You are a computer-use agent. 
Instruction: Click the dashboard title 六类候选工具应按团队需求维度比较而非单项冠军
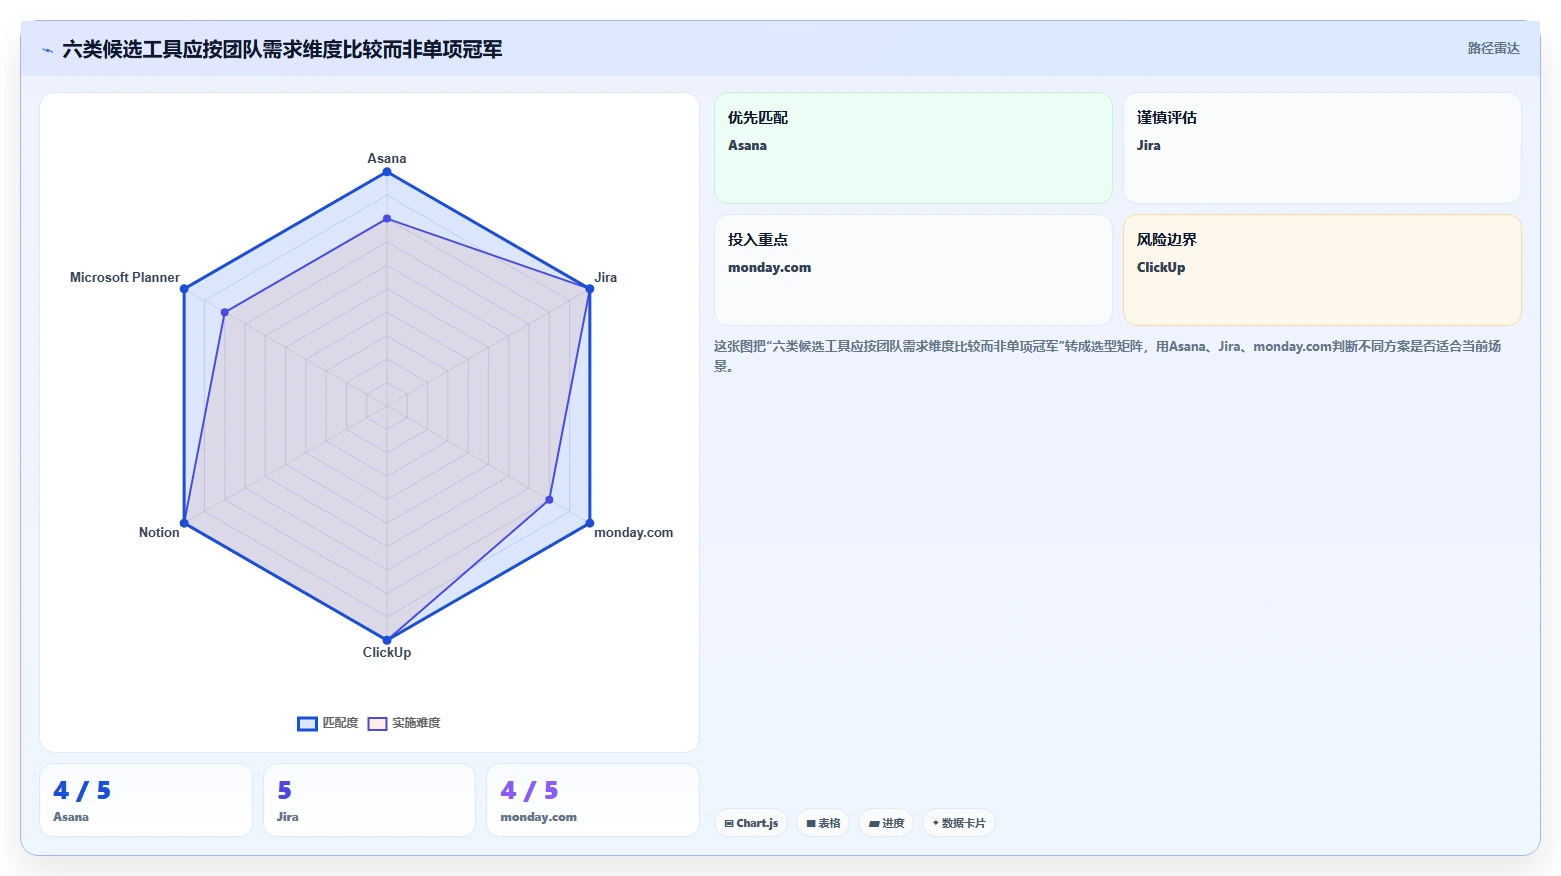[282, 49]
